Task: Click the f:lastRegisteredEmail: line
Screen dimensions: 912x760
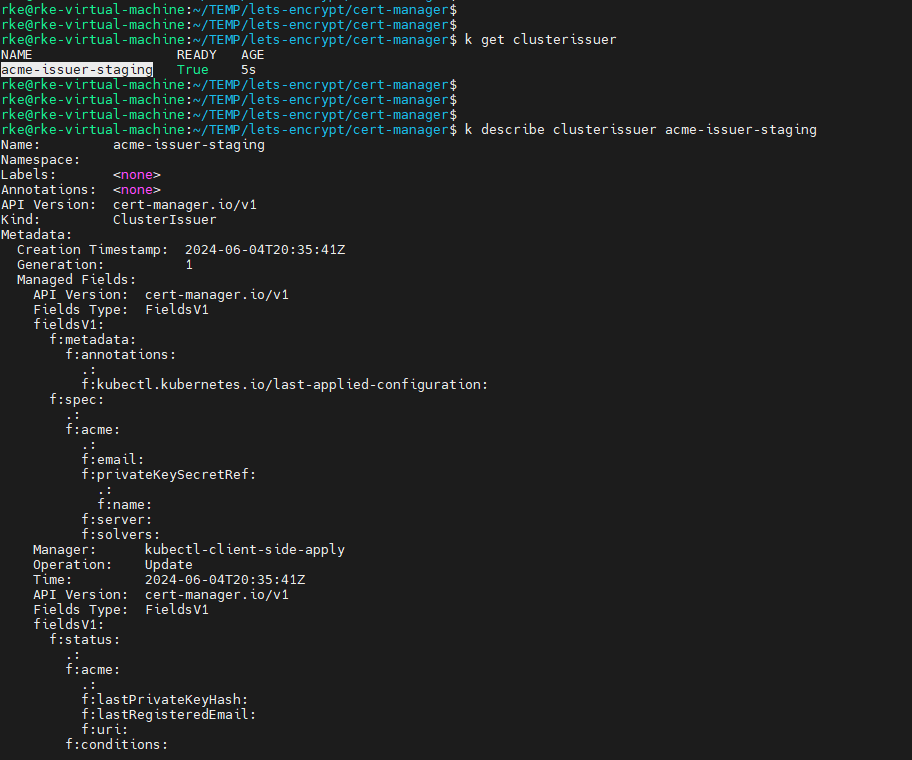Action: click(x=169, y=715)
